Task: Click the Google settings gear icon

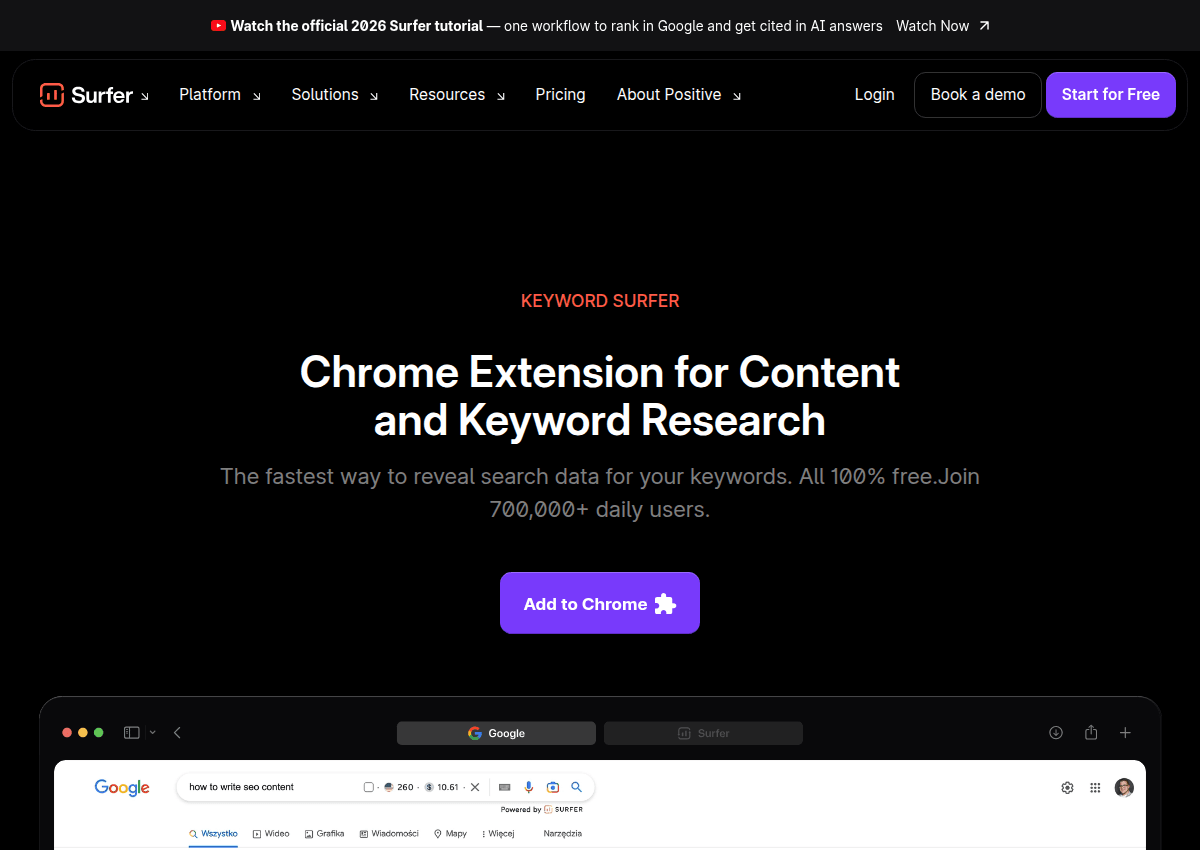Action: coord(1067,788)
